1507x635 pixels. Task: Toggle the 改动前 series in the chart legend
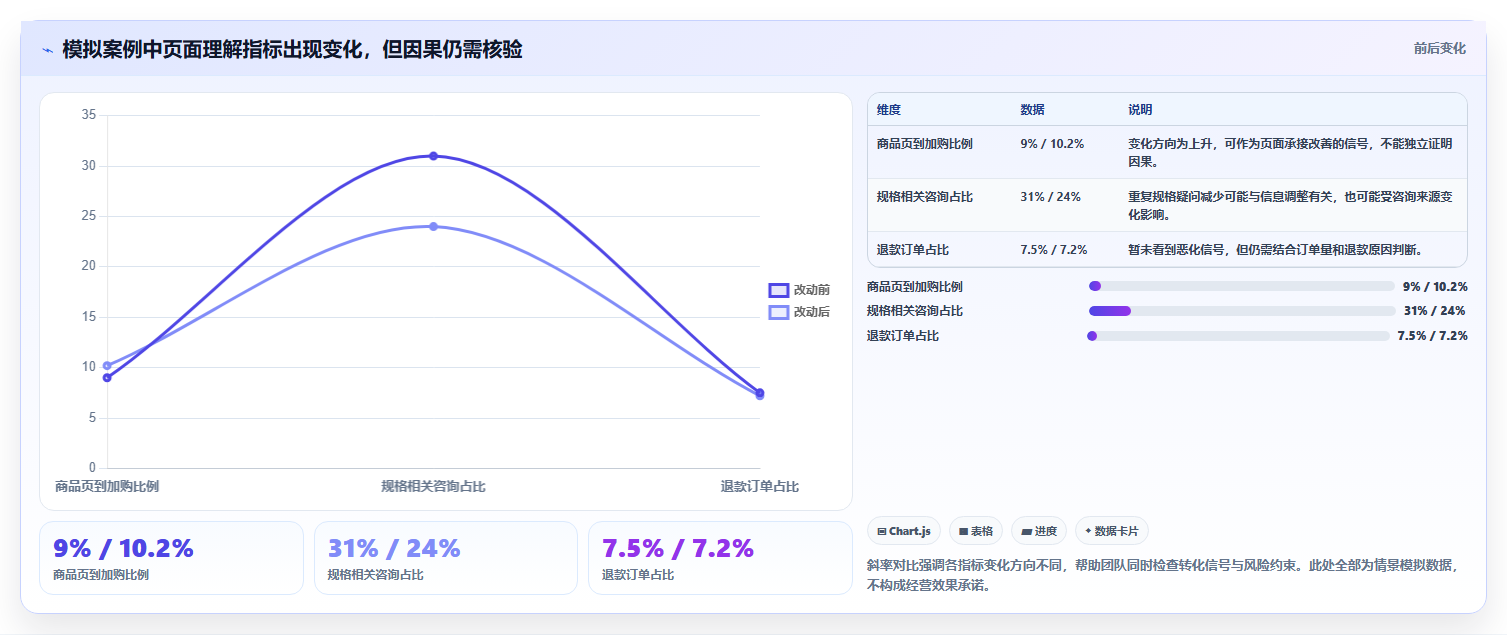(799, 290)
